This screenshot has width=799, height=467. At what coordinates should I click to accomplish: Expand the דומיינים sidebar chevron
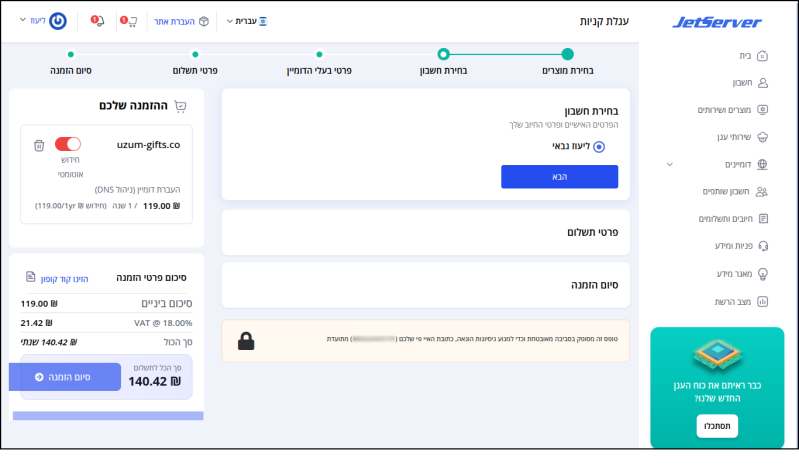[670, 164]
